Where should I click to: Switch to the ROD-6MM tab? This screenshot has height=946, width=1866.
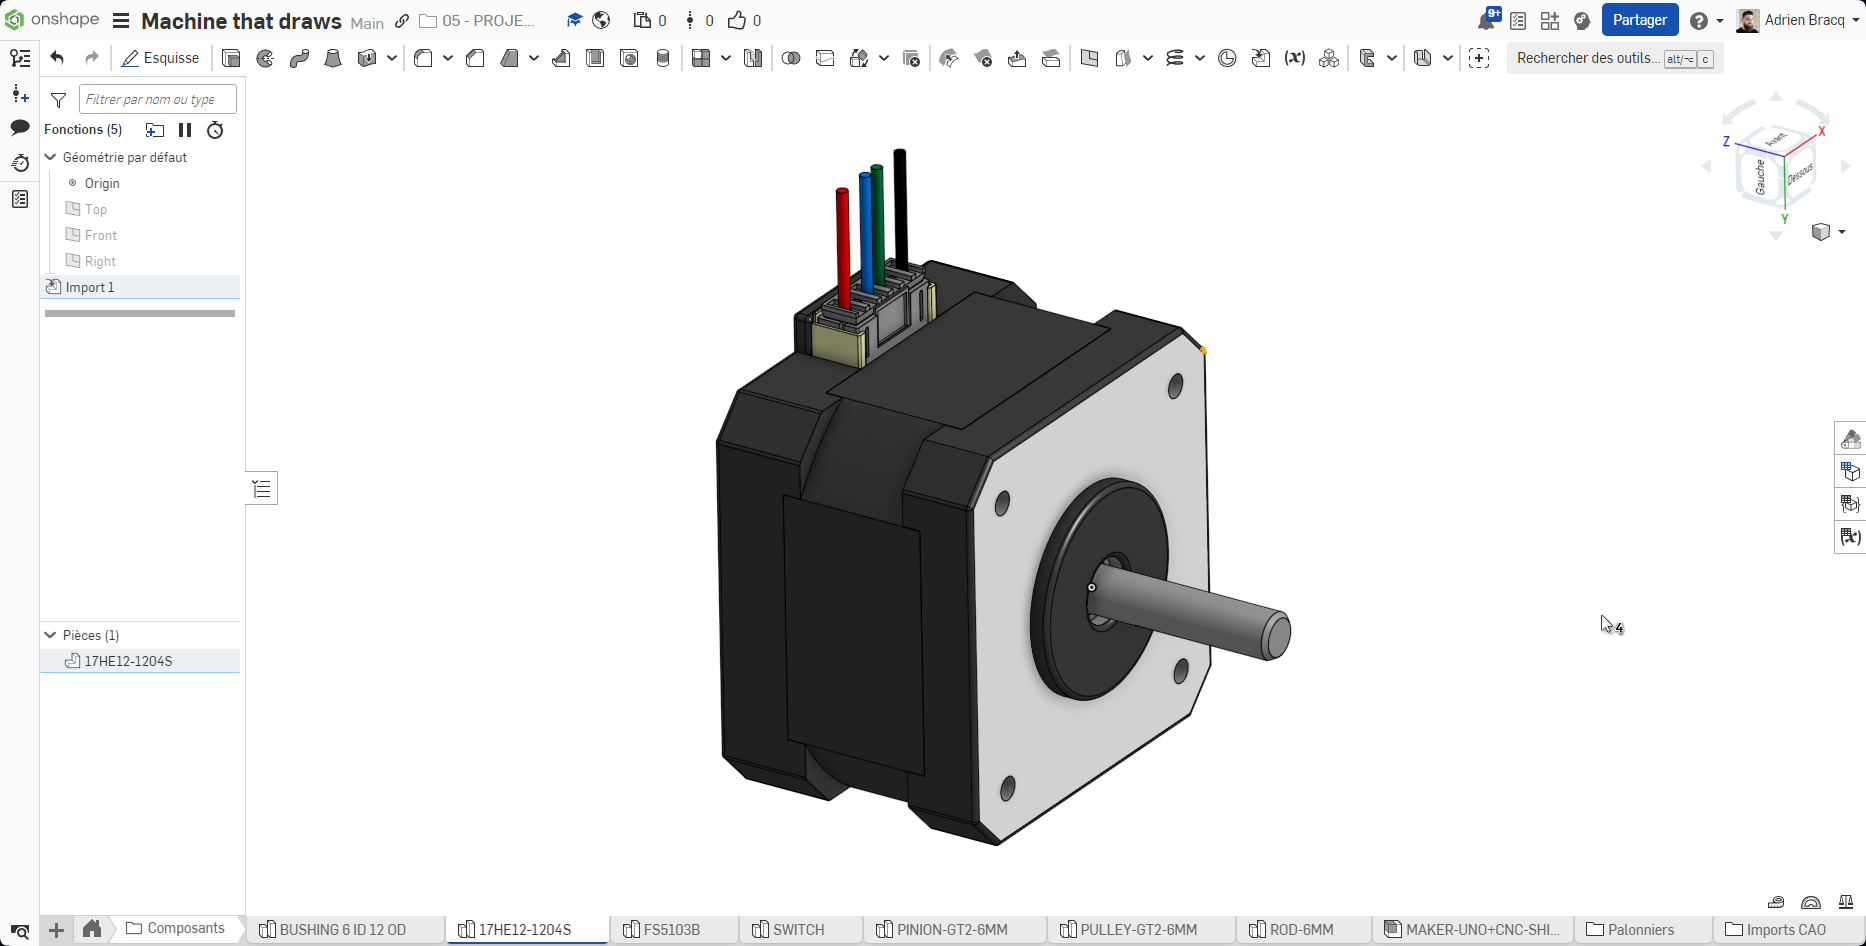[x=1303, y=929]
